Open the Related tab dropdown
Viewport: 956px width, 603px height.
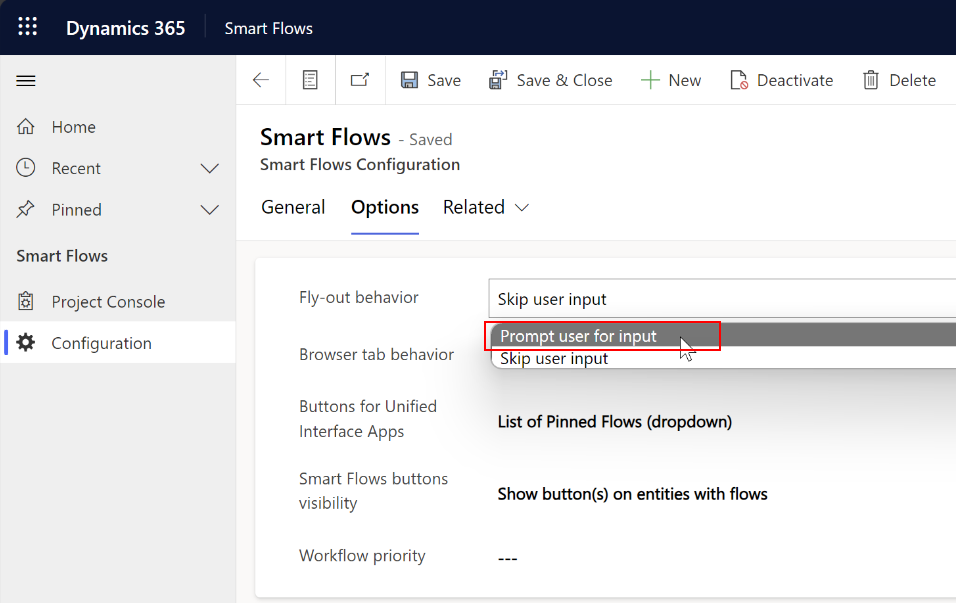[486, 207]
